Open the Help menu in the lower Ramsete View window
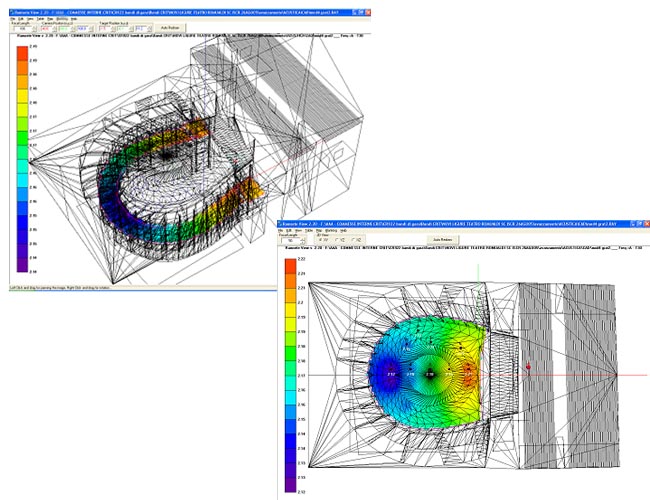650x500 pixels. [343, 231]
